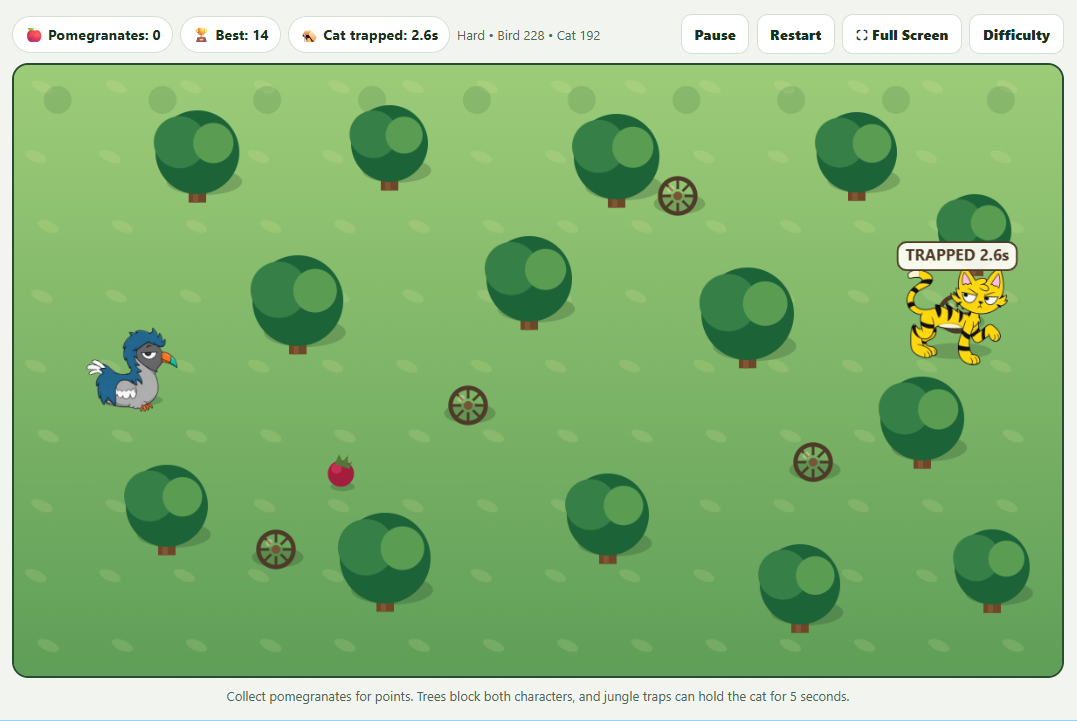Image resolution: width=1077 pixels, height=721 pixels.
Task: Click the red pomegranate fruit on the field
Action: click(x=341, y=472)
